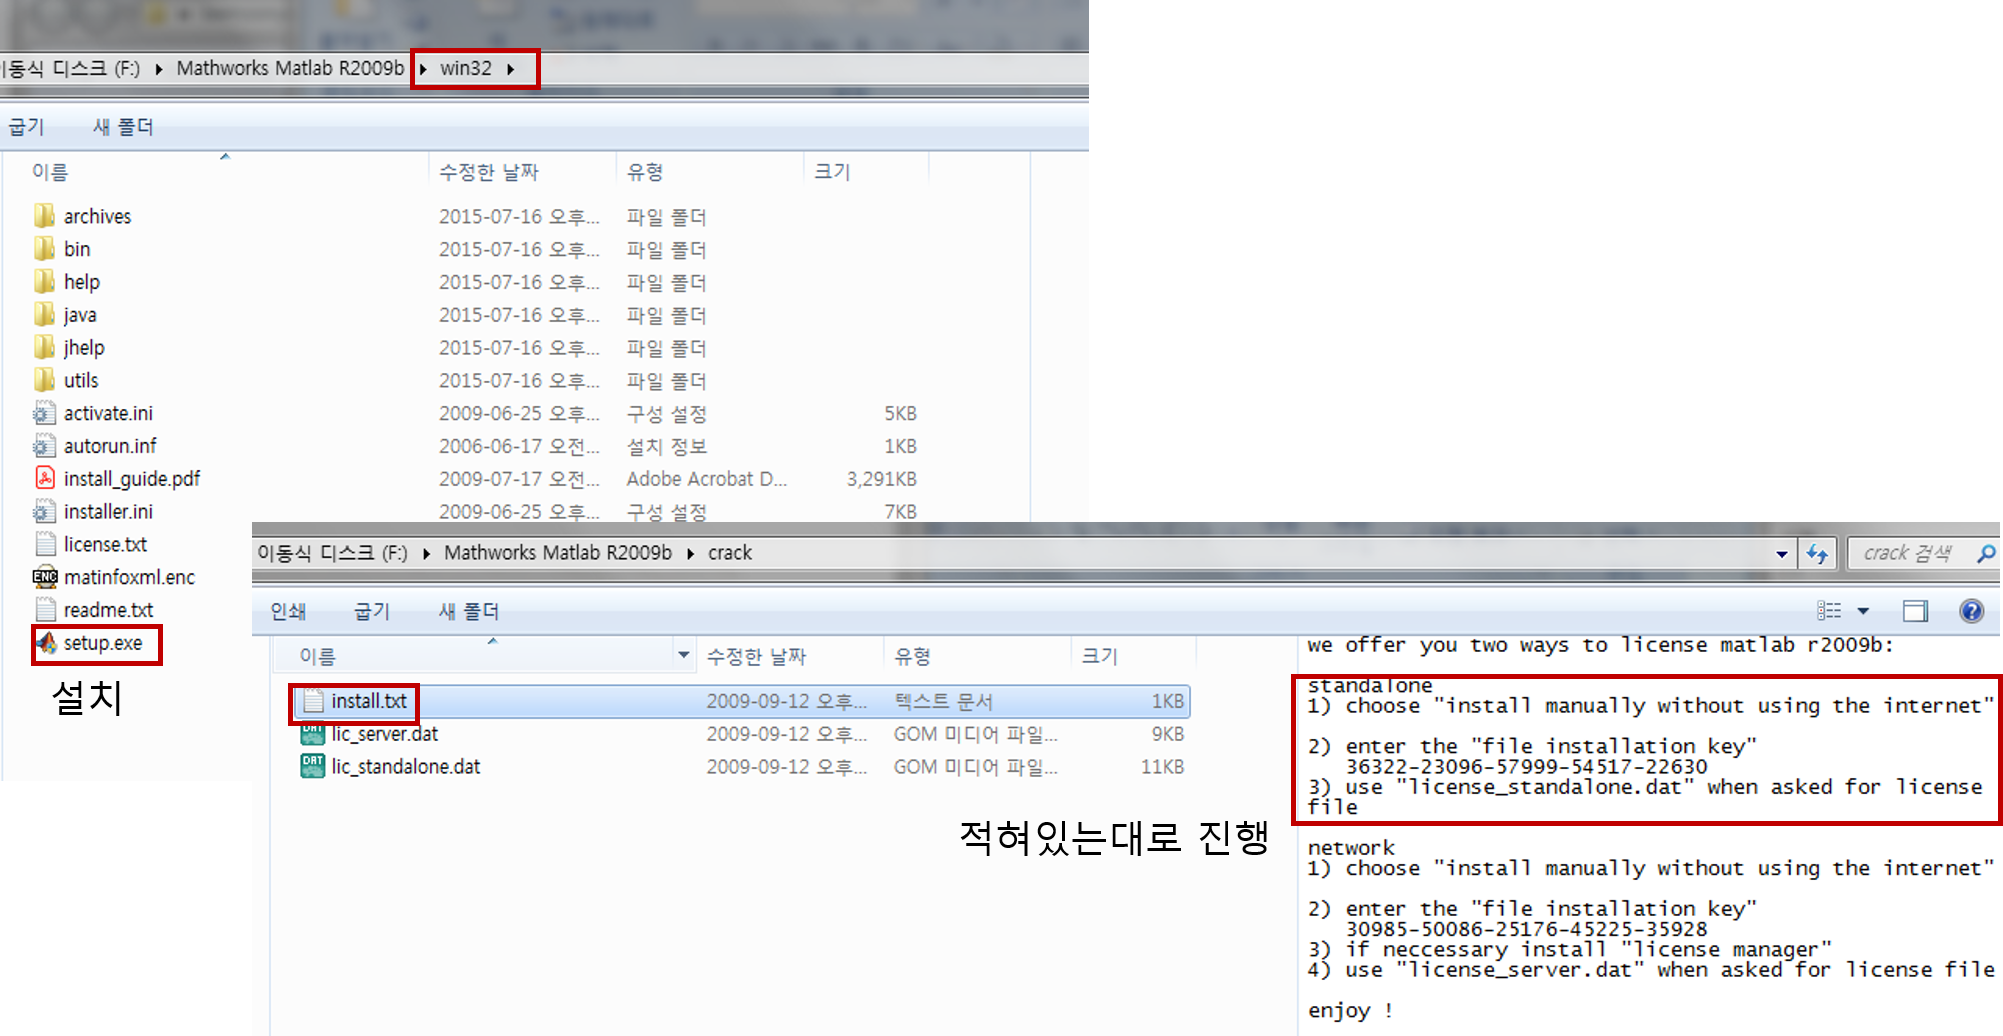
Task: Click the 텍스트 문서 type of install.txt
Action: (943, 701)
